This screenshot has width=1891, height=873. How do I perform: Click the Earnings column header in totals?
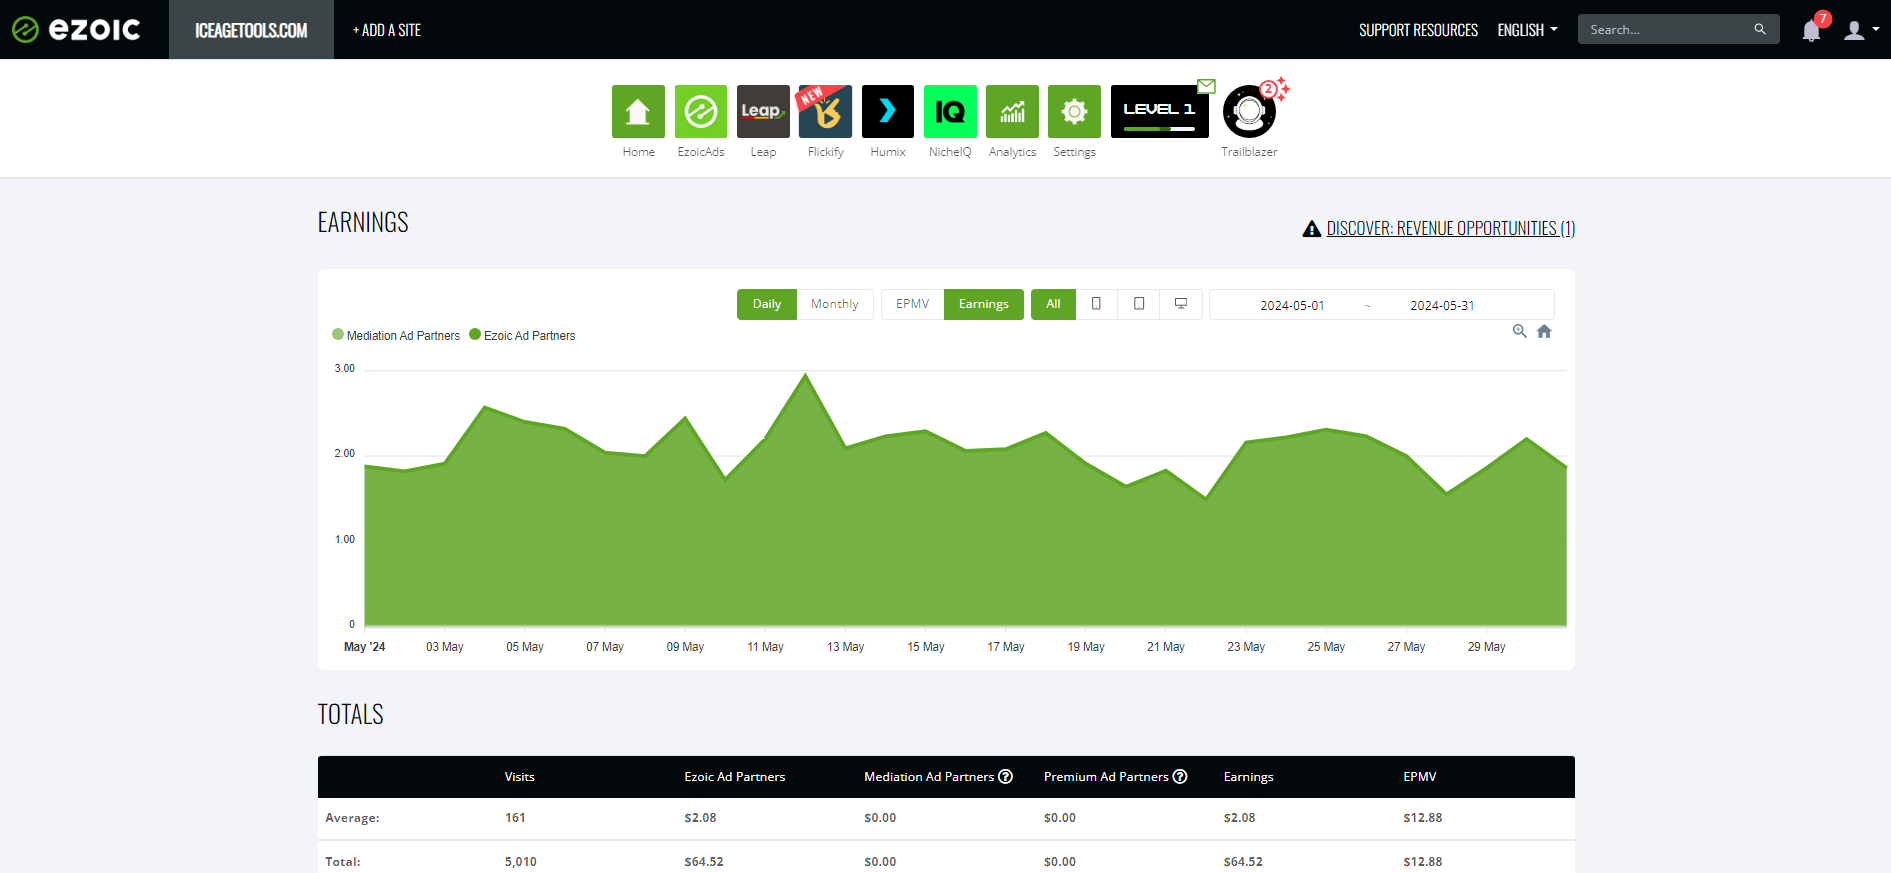coord(1248,777)
